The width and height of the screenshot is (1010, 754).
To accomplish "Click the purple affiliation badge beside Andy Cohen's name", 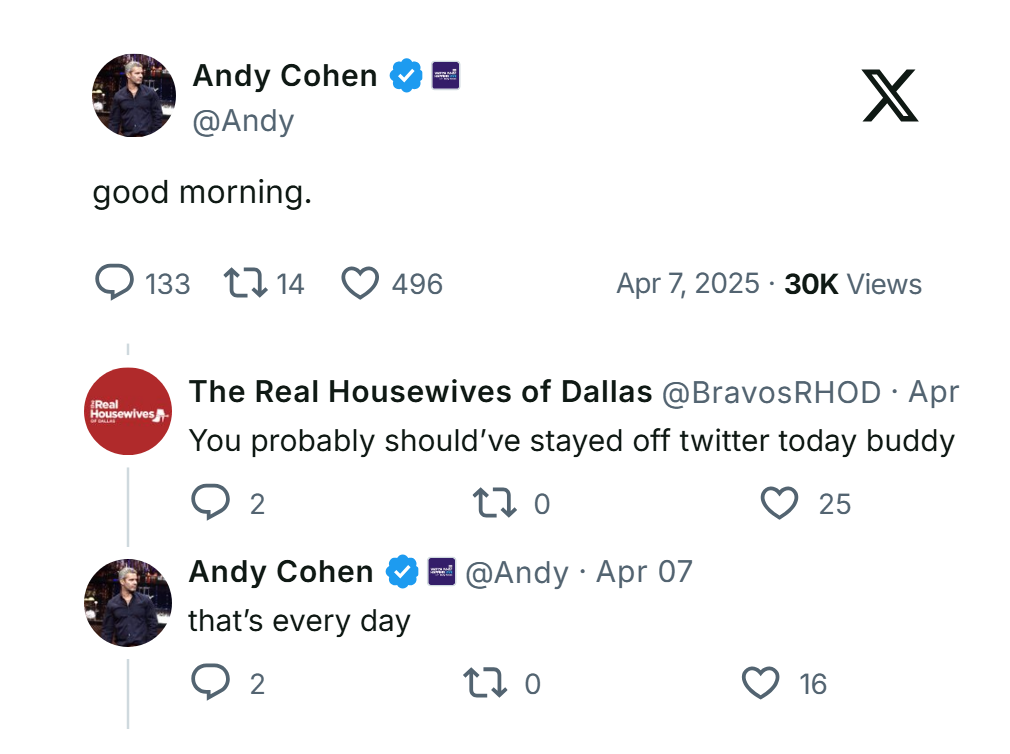I will pos(445,76).
